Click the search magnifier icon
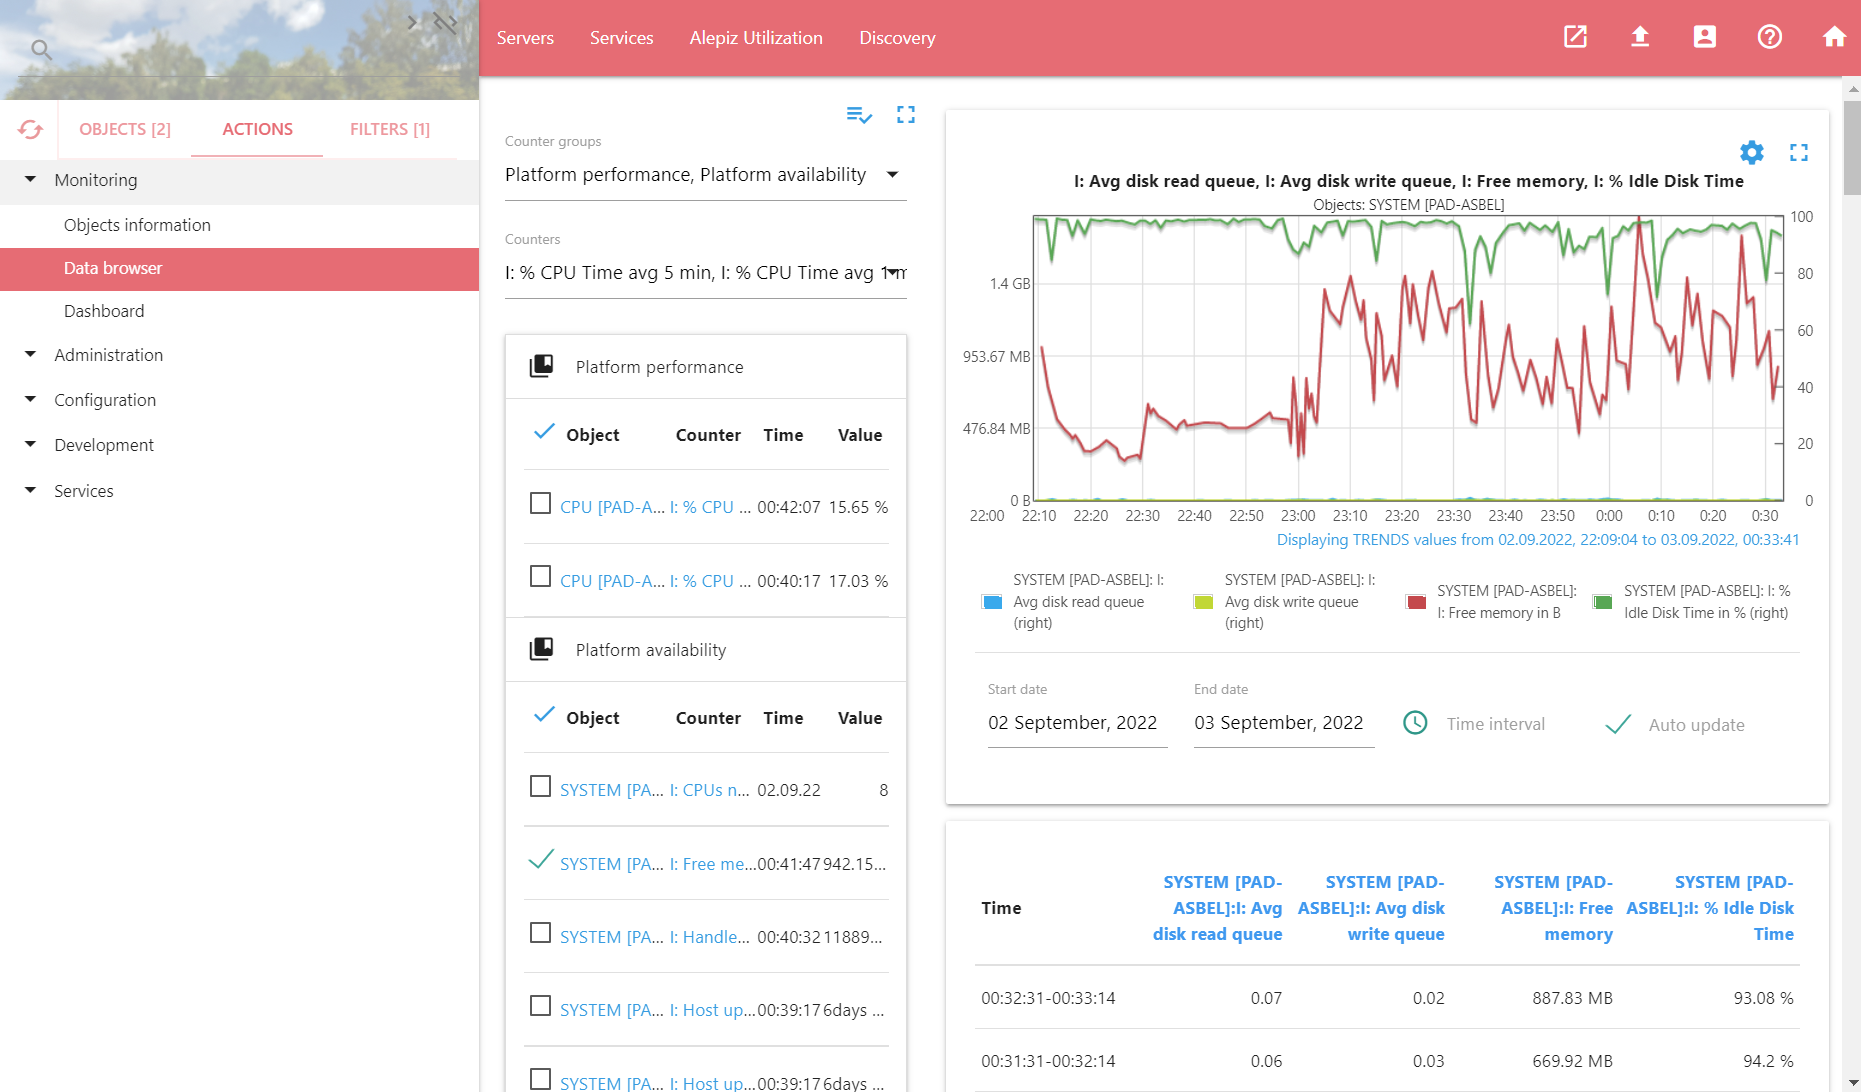This screenshot has width=1861, height=1092. point(40,49)
